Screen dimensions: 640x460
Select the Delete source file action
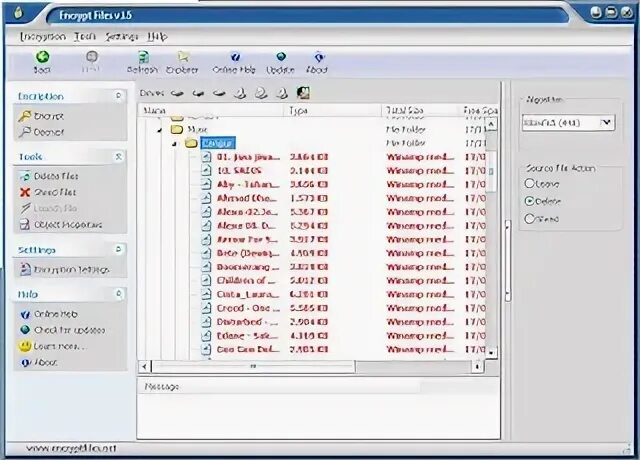[x=529, y=201]
